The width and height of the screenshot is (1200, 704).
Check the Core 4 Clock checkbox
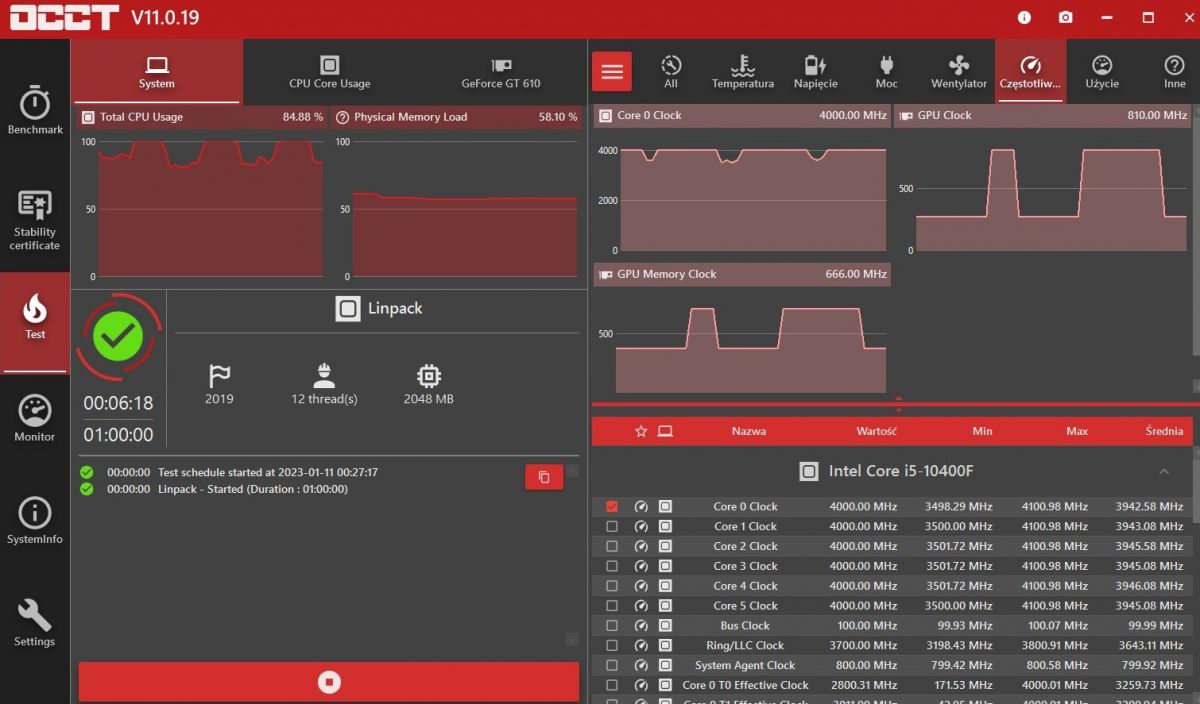pos(612,586)
